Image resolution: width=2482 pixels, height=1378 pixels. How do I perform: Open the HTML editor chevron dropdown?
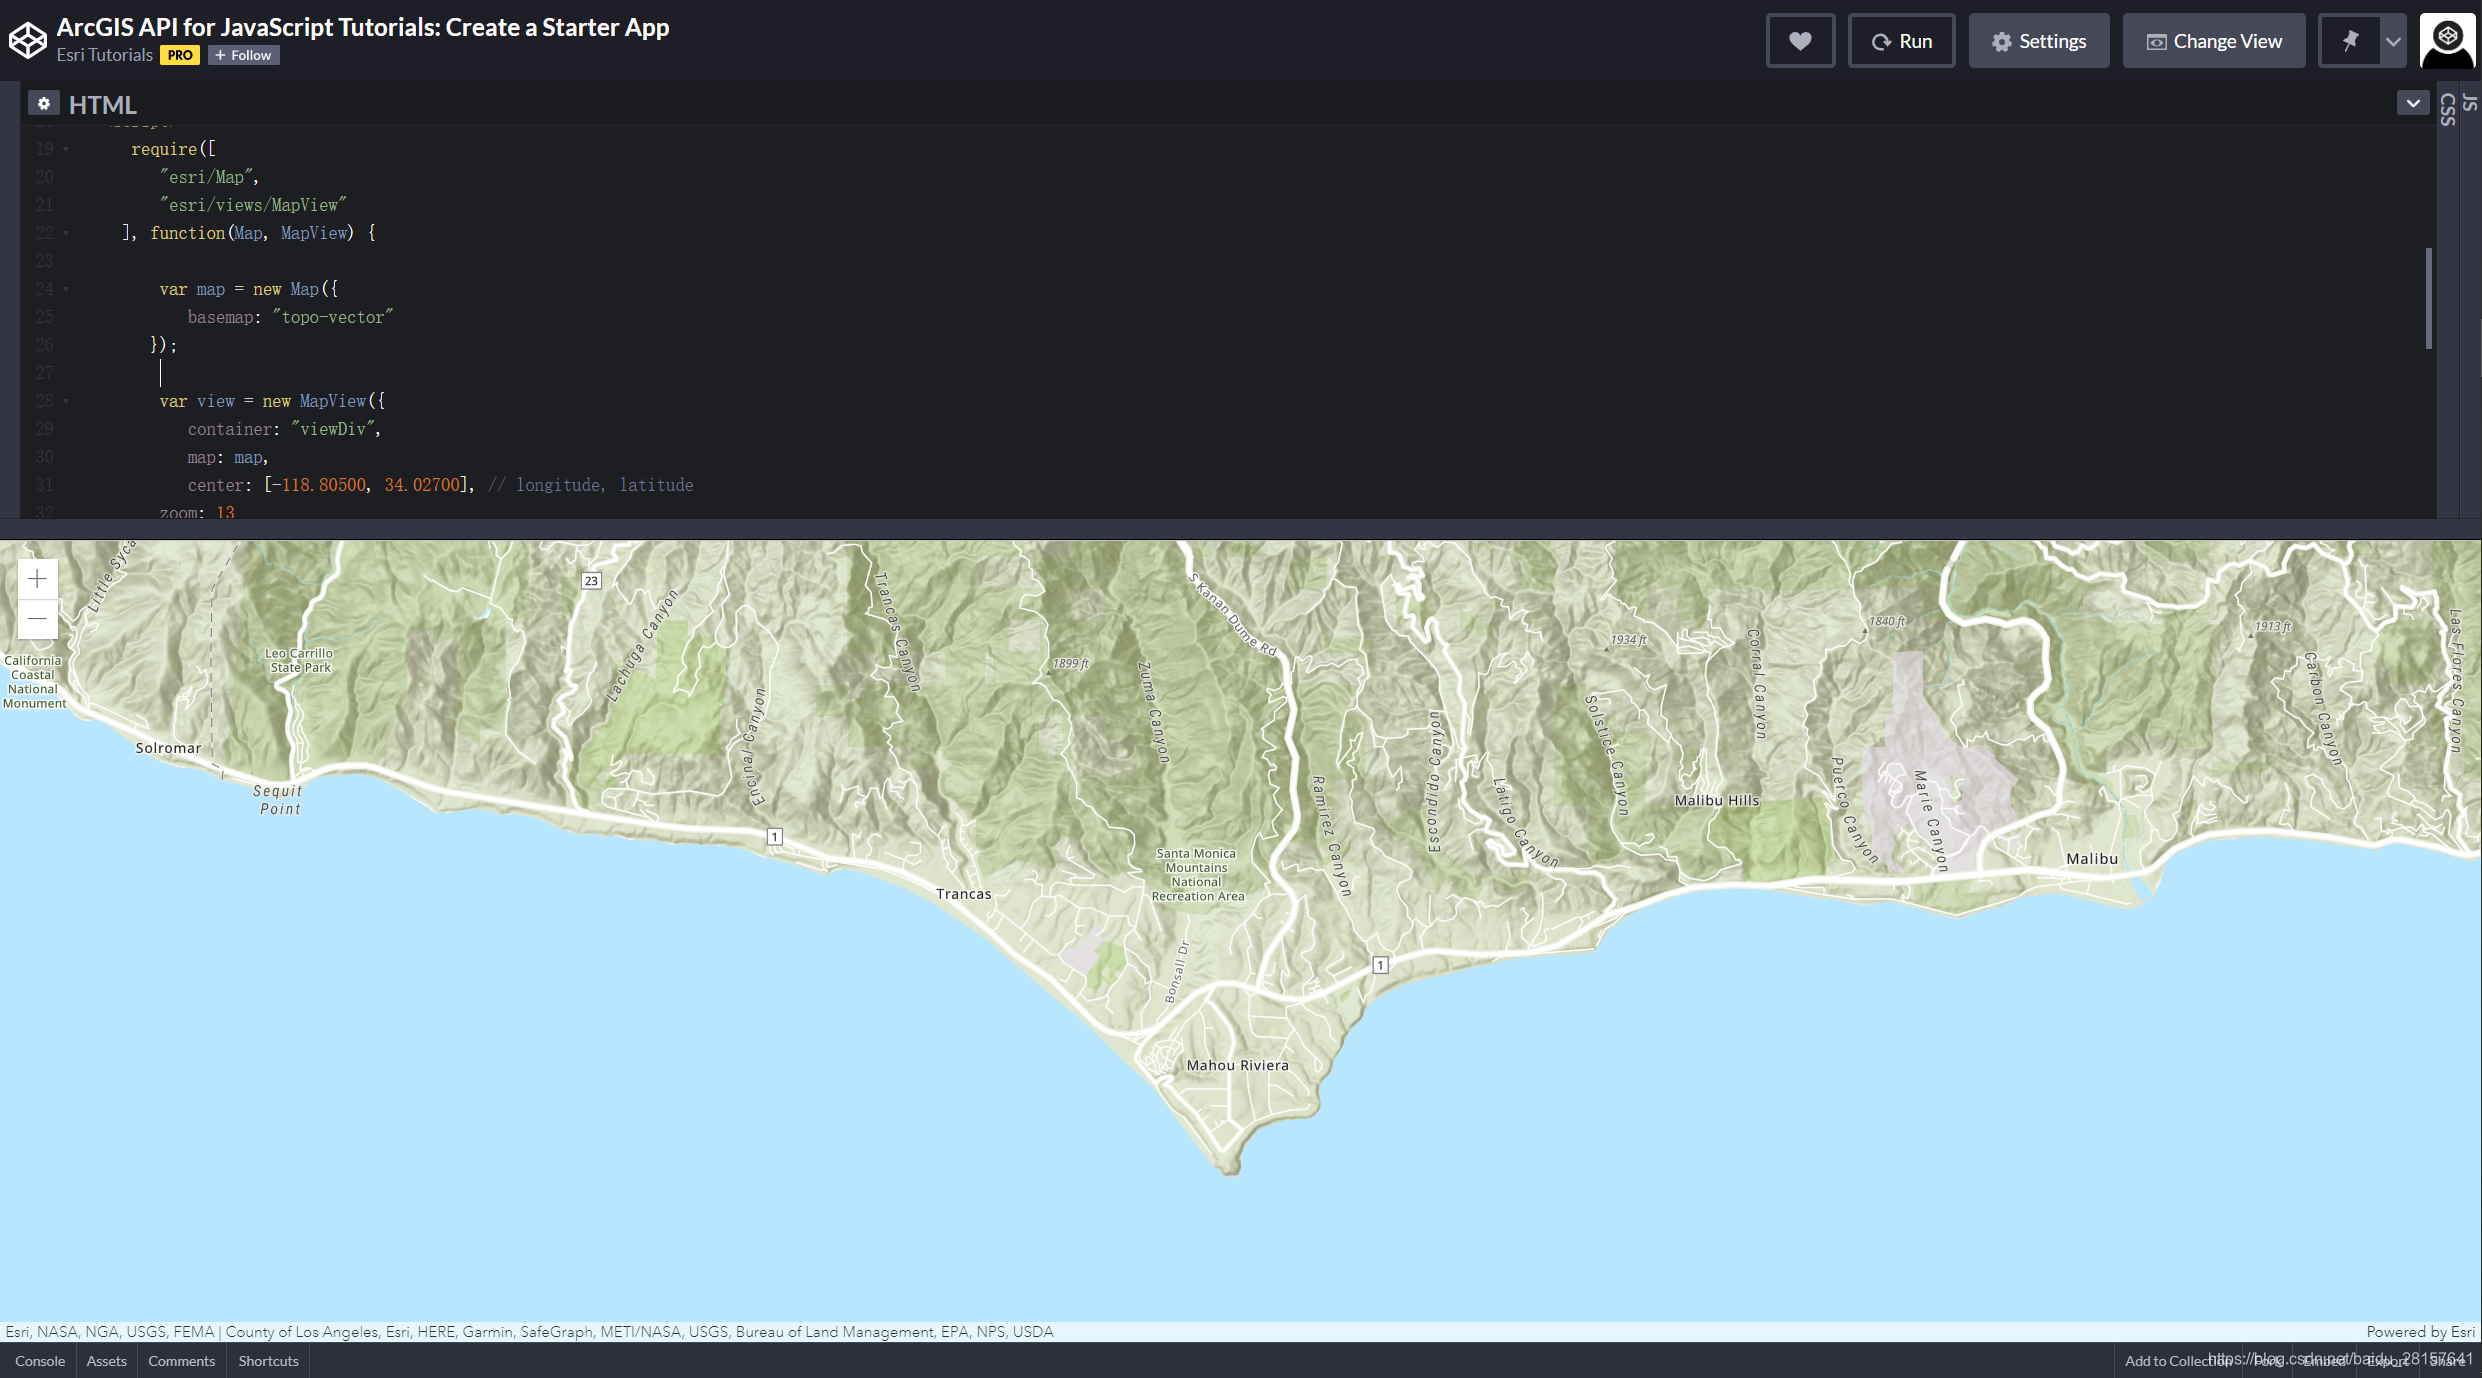(2413, 103)
